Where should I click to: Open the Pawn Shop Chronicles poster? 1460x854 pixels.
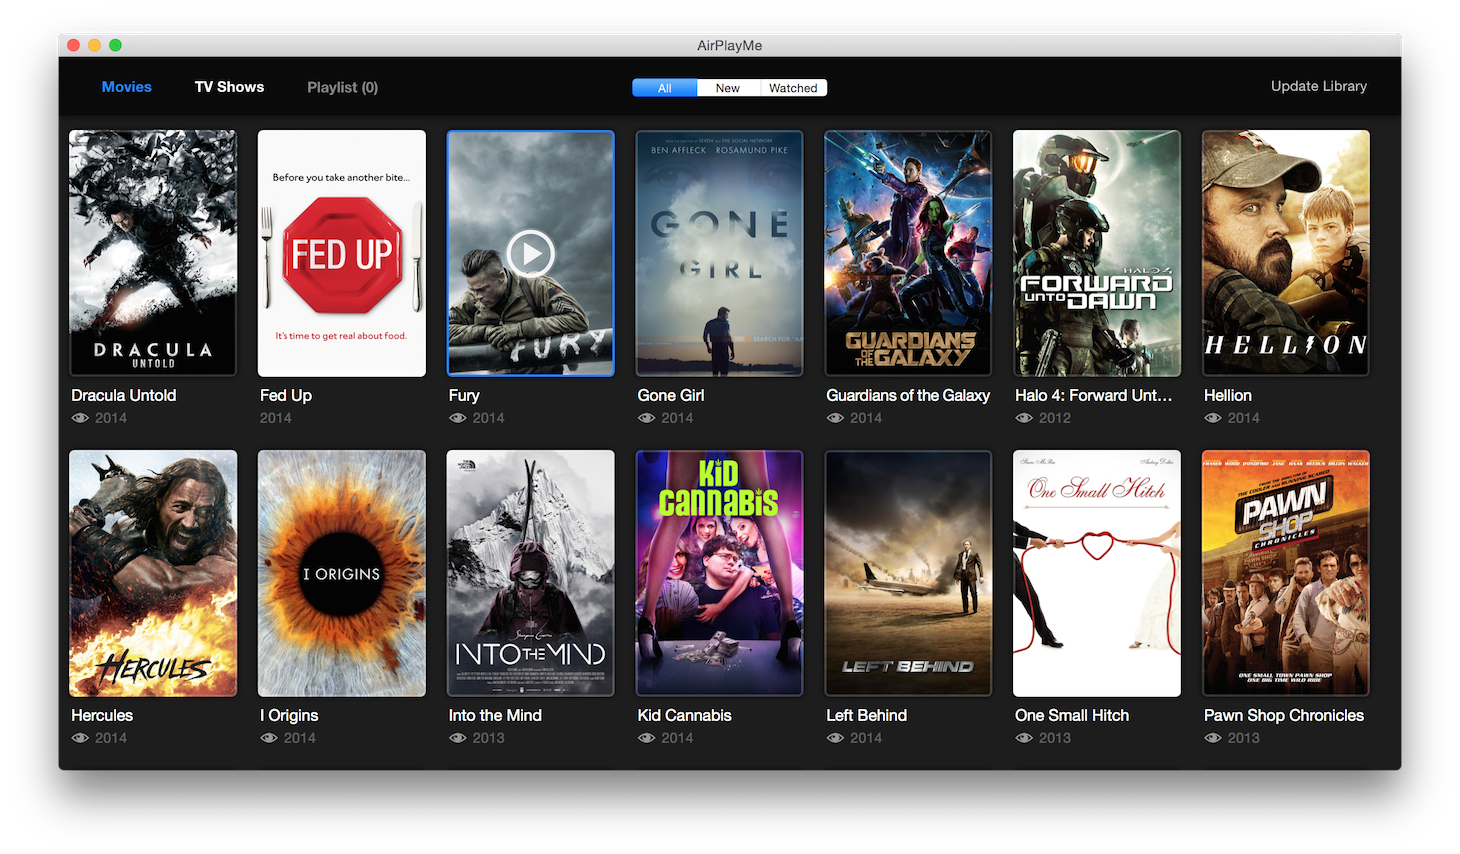[x=1286, y=573]
